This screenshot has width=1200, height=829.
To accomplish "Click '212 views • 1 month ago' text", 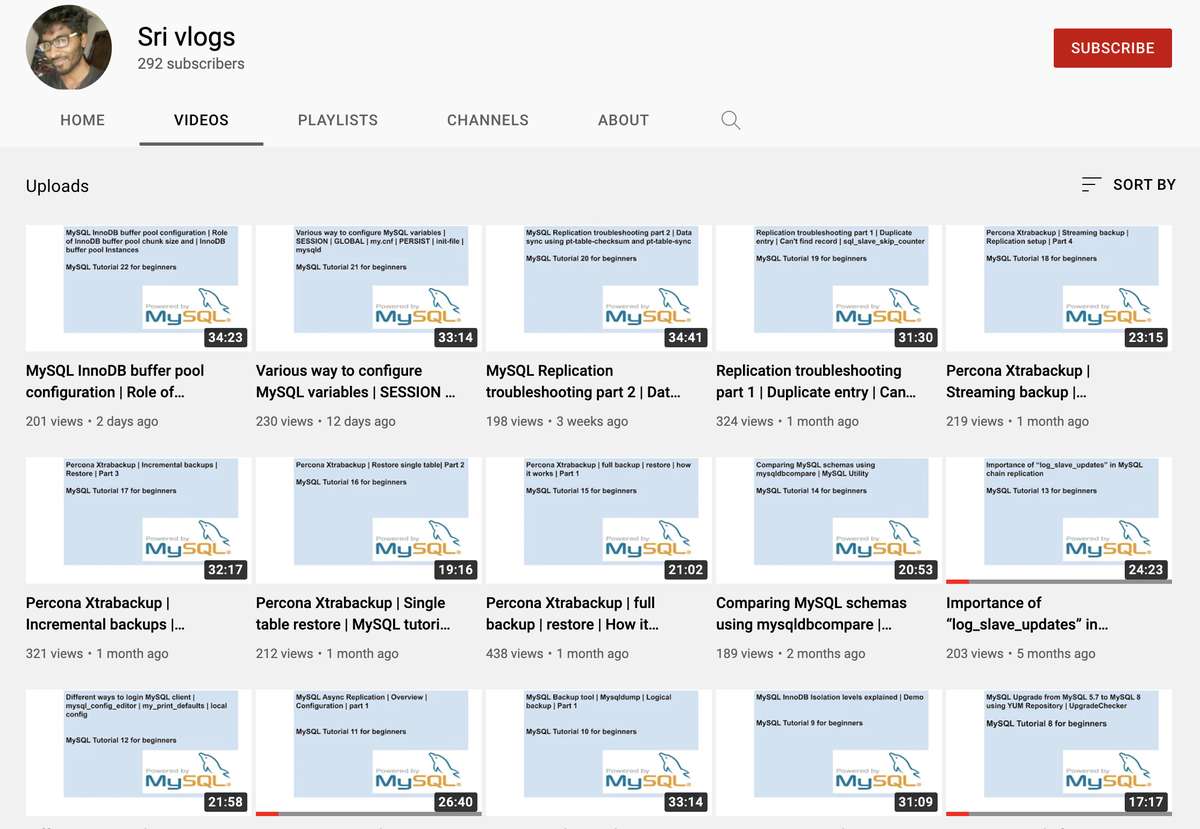I will [327, 654].
